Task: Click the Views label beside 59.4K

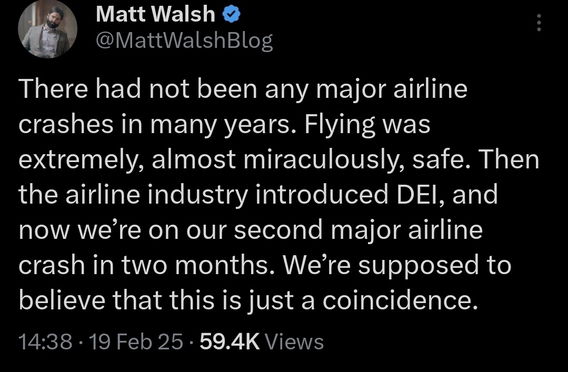Action: (295, 342)
